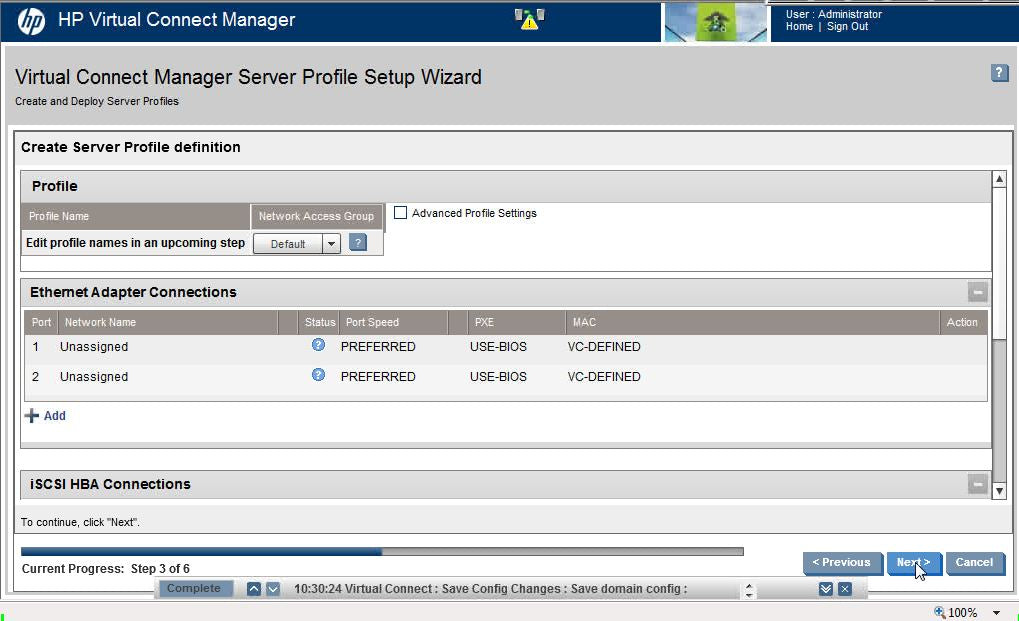Go back with the Previous button
Screen dimensions: 1019x621
pyautogui.click(x=842, y=563)
